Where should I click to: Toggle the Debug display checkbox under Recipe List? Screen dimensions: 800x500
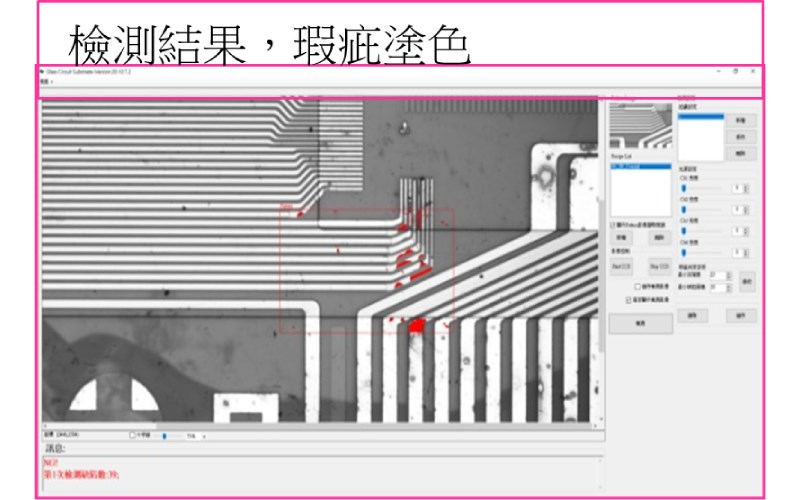click(613, 226)
